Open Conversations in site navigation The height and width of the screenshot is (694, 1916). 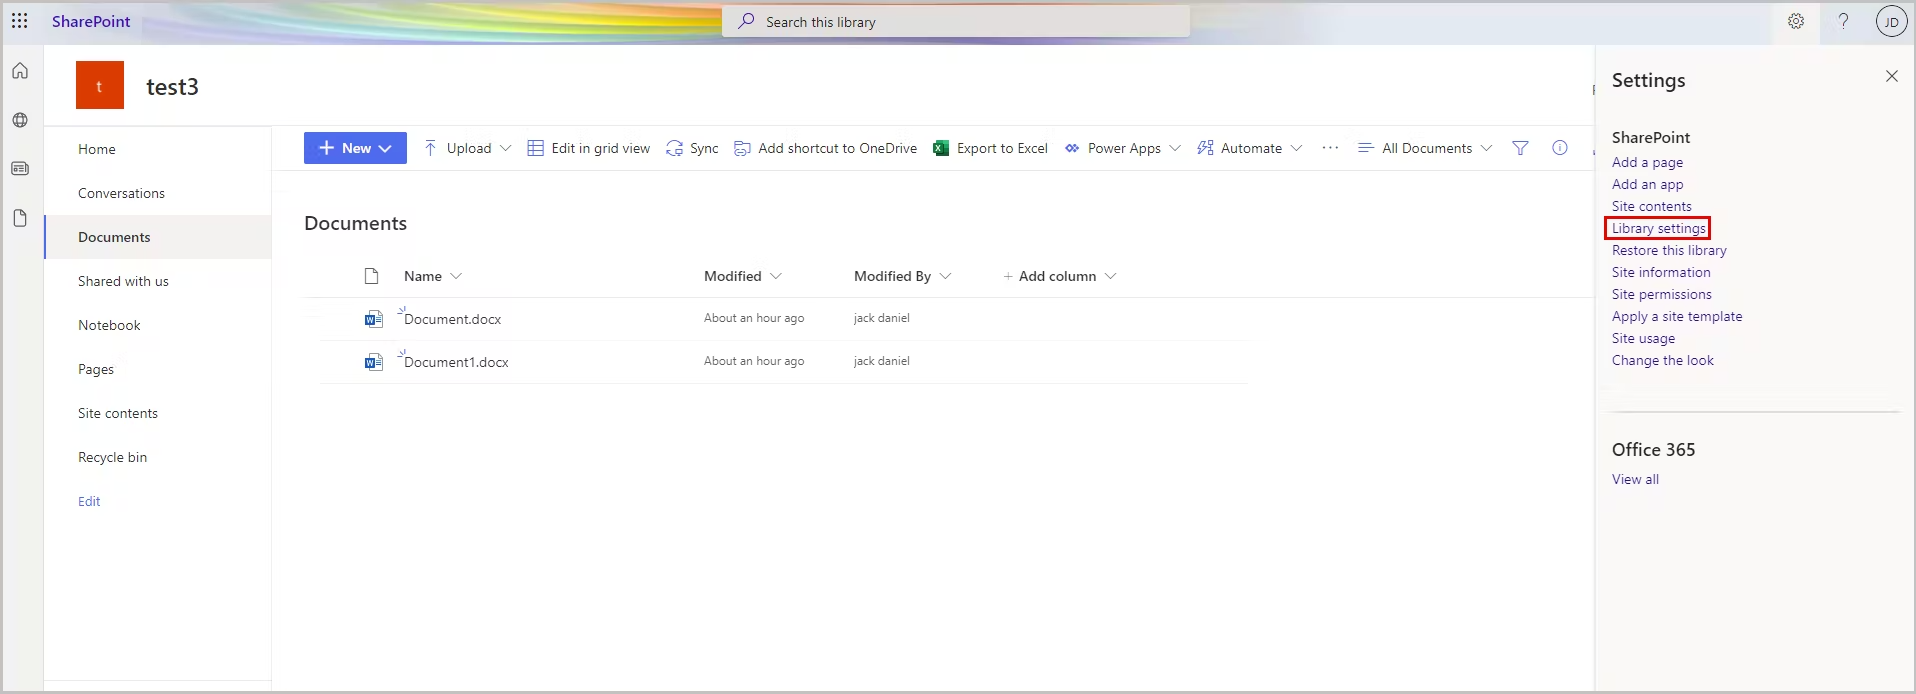tap(121, 193)
